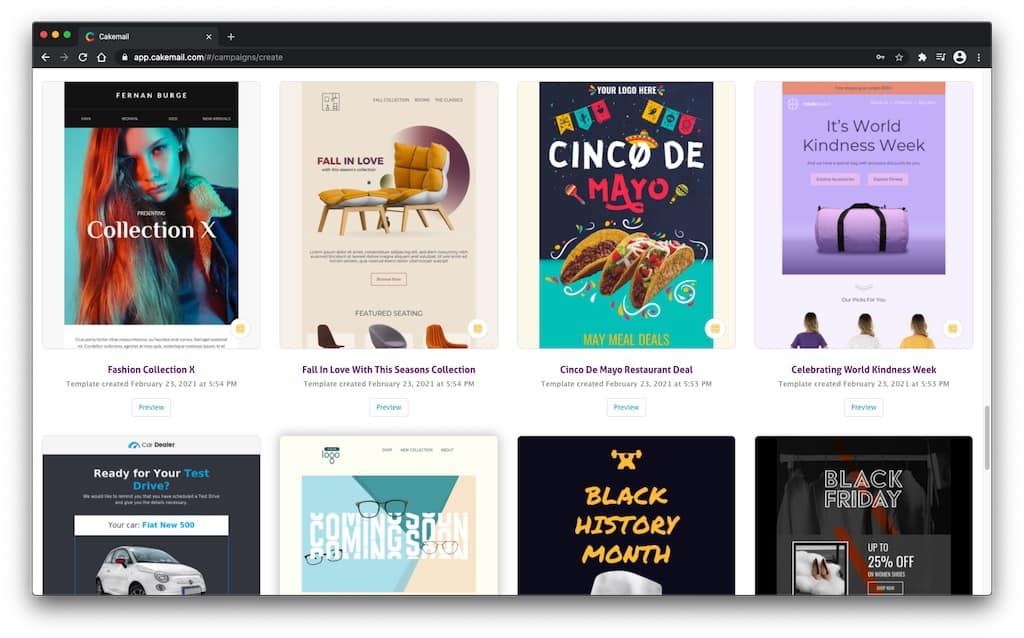Click the page vertical scrollbar handle

click(987, 438)
